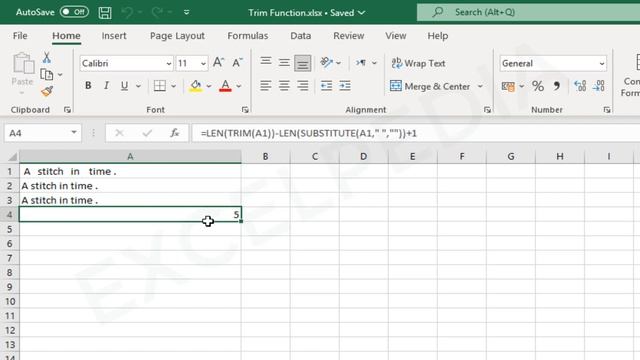Viewport: 640px width, 360px height.
Task: Toggle Bold formatting
Action: (x=88, y=86)
